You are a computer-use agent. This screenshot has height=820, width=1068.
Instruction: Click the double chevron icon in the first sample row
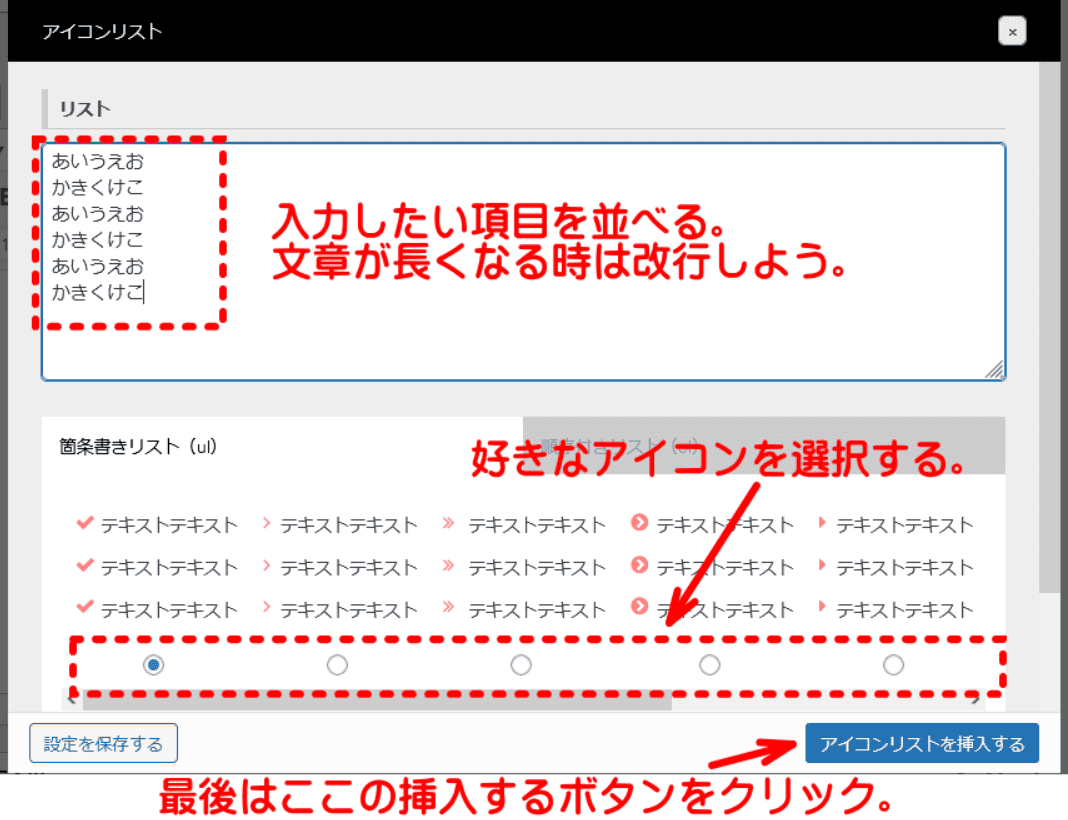coord(448,523)
